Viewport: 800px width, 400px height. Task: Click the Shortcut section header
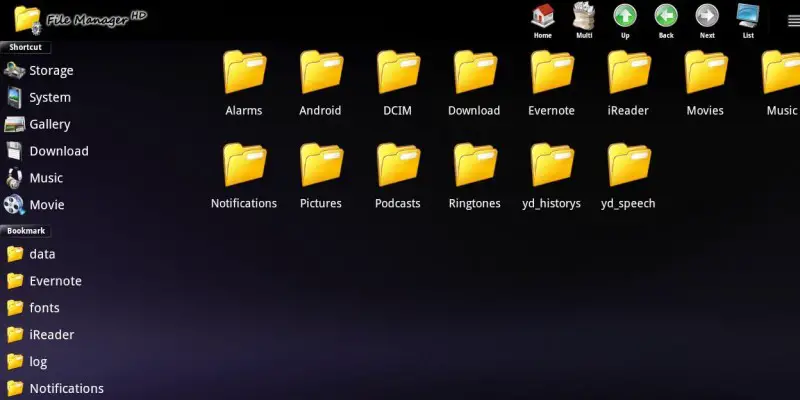click(26, 47)
